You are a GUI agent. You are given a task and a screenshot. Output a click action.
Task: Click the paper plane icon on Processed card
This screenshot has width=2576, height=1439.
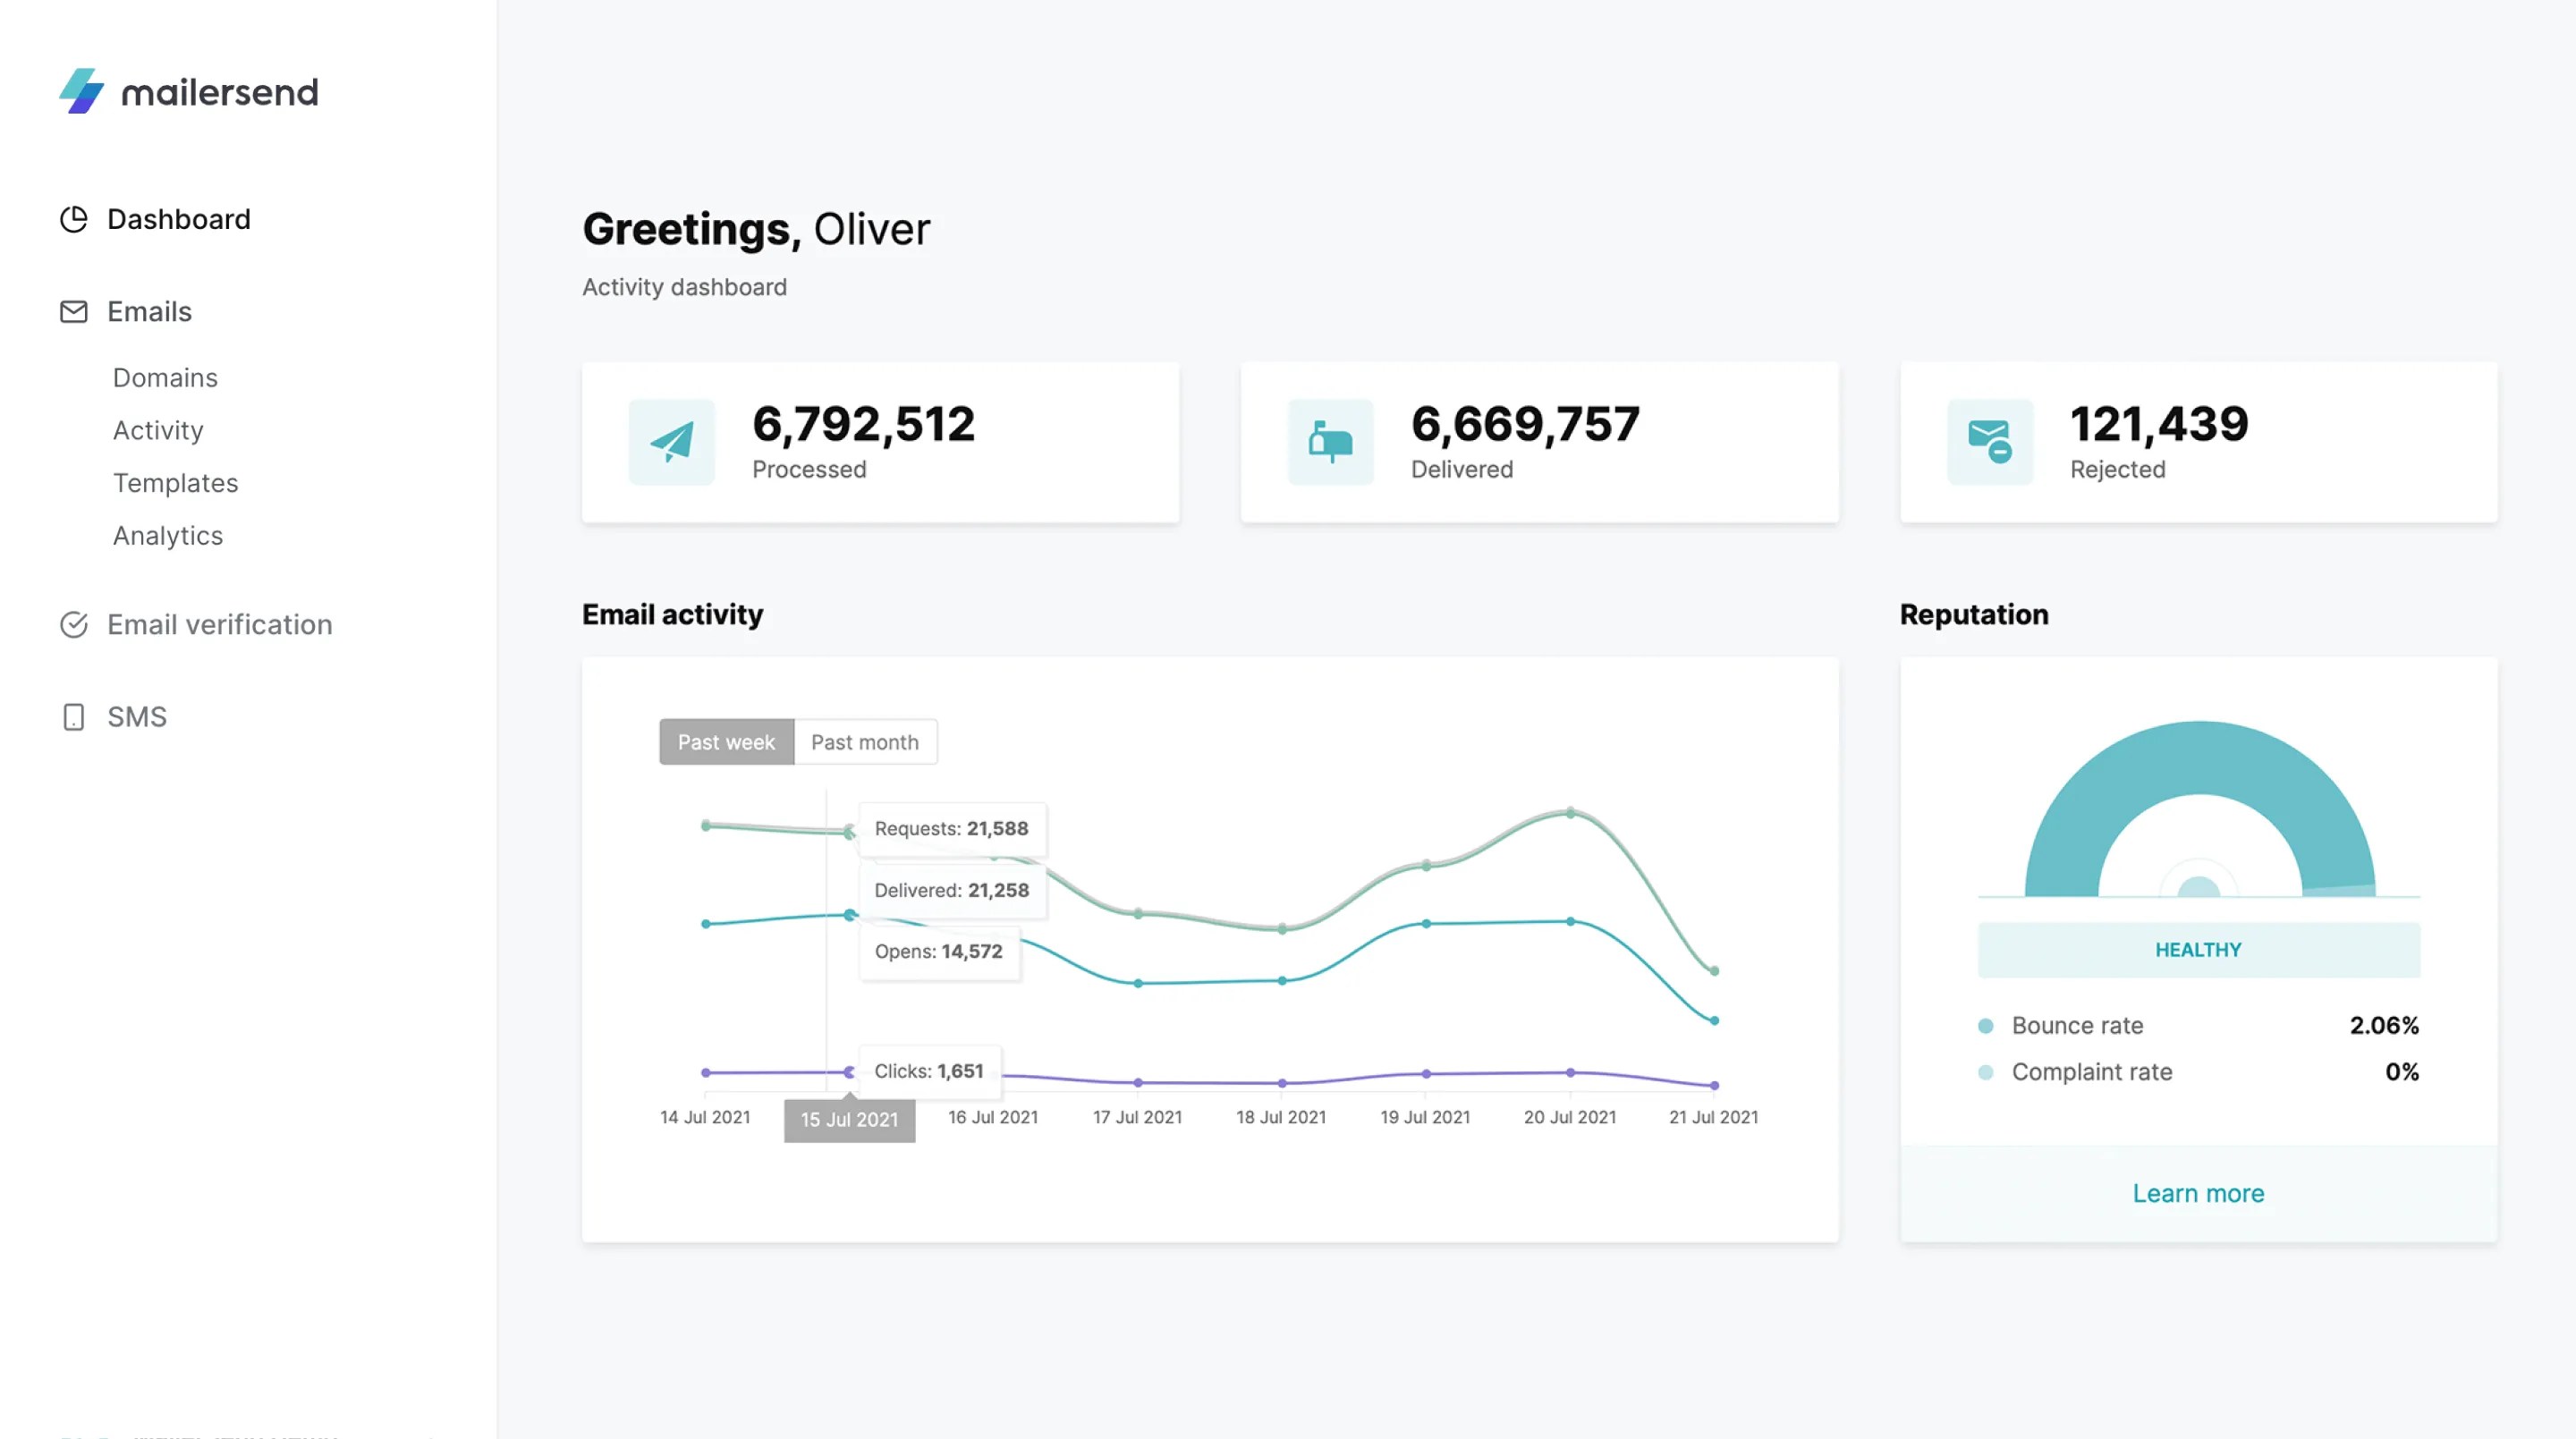point(671,441)
